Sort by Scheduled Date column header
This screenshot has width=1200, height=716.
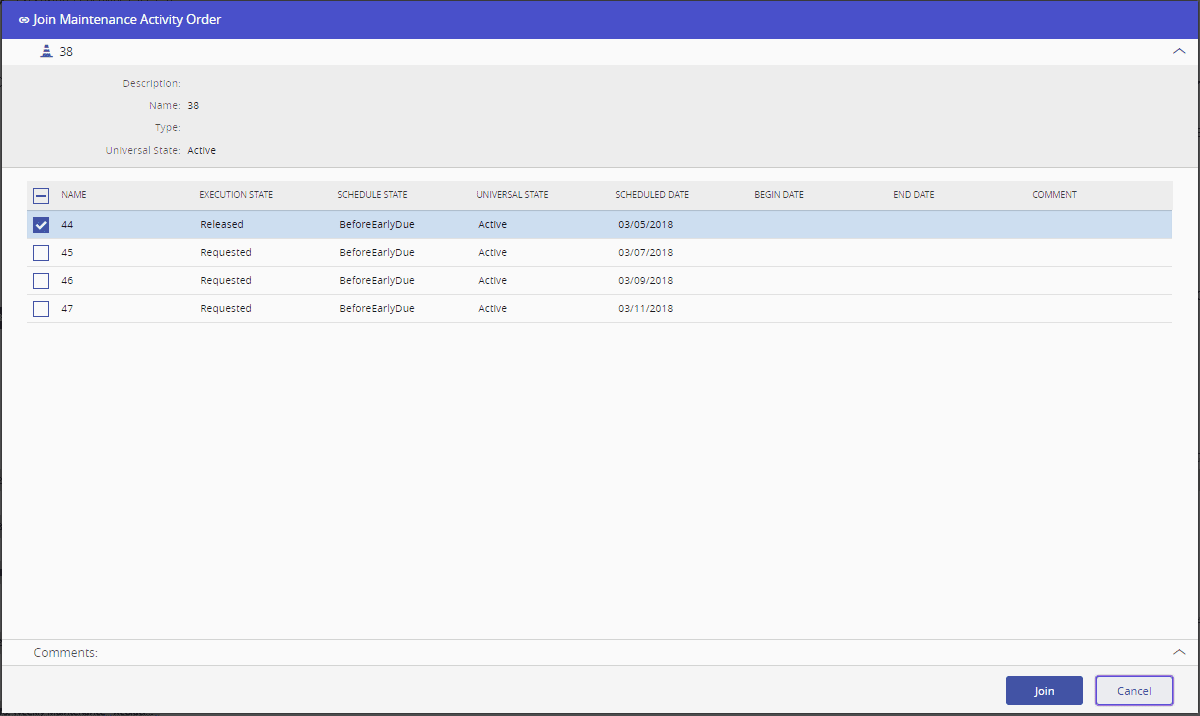652,195
